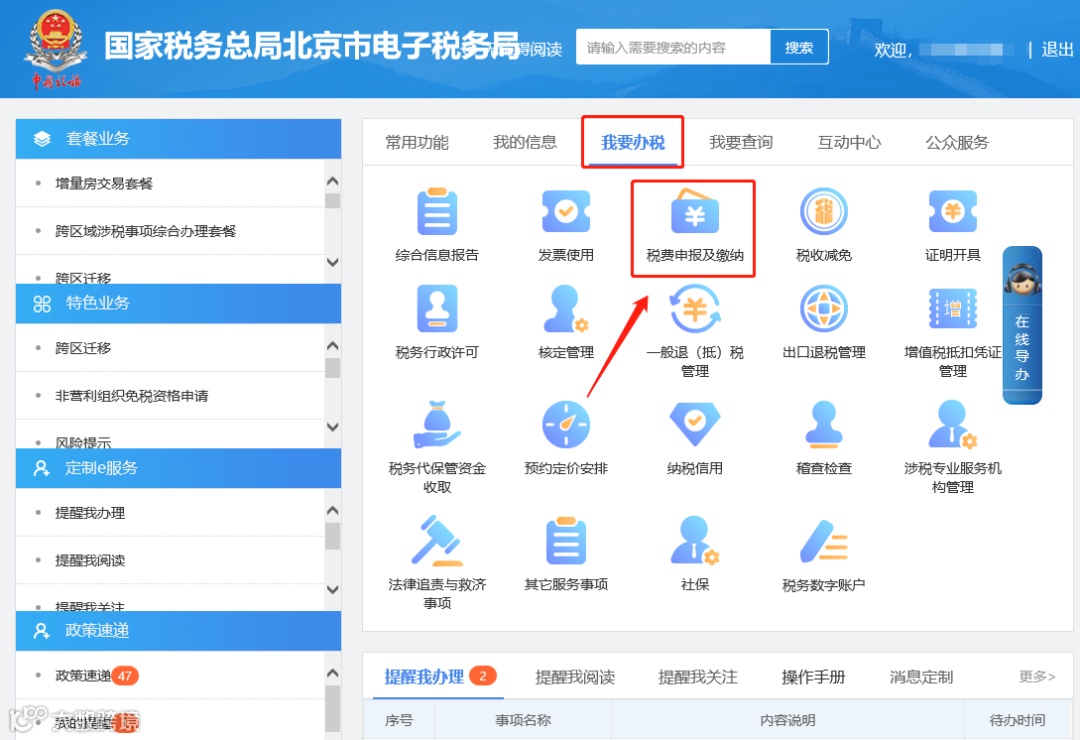Open 增值税抵扣凭证管理 icon
Image resolution: width=1080 pixels, height=740 pixels.
[953, 309]
